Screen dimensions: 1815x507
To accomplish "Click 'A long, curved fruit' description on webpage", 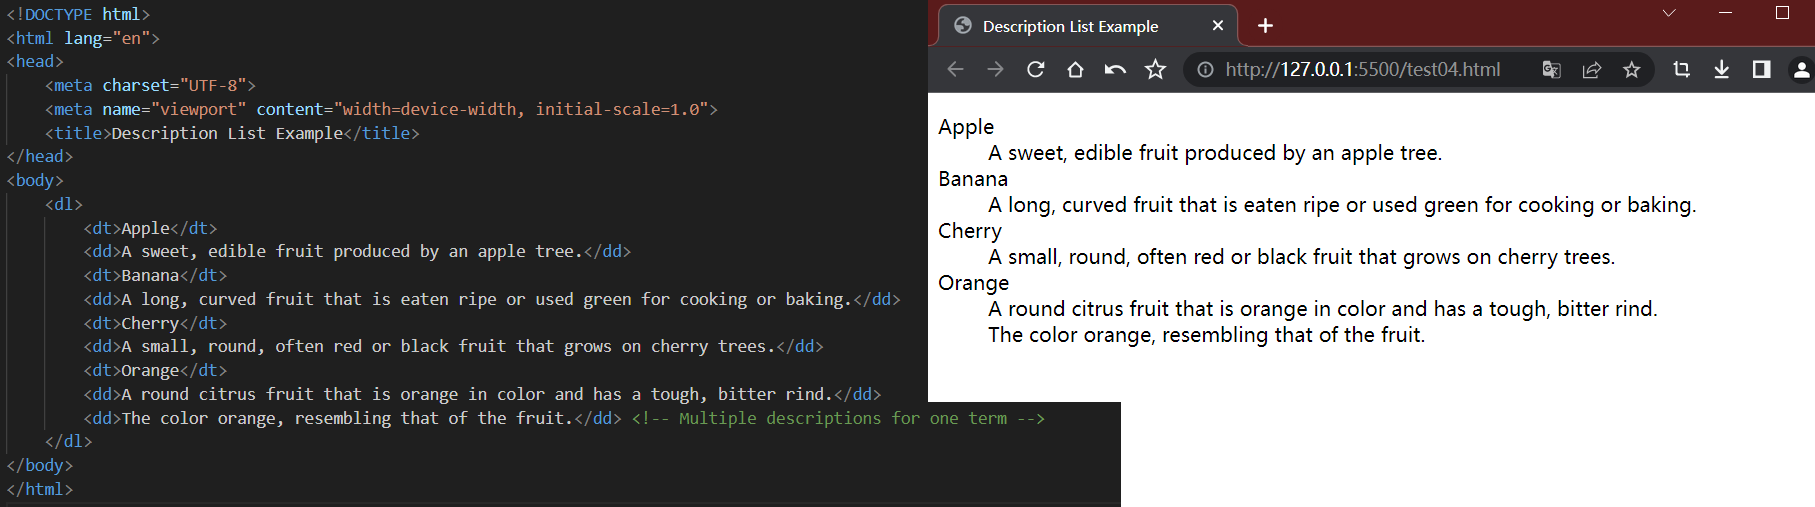I will point(1342,205).
